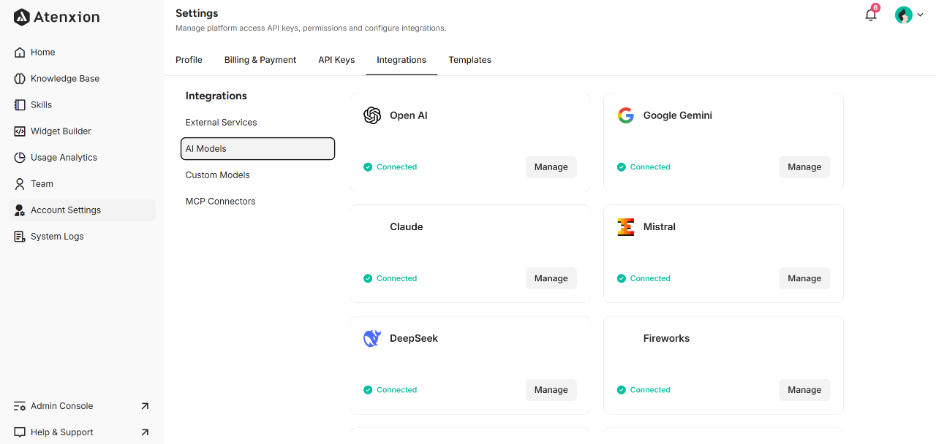Select AI Models section
Viewport: 936px width, 444px height.
(257, 149)
